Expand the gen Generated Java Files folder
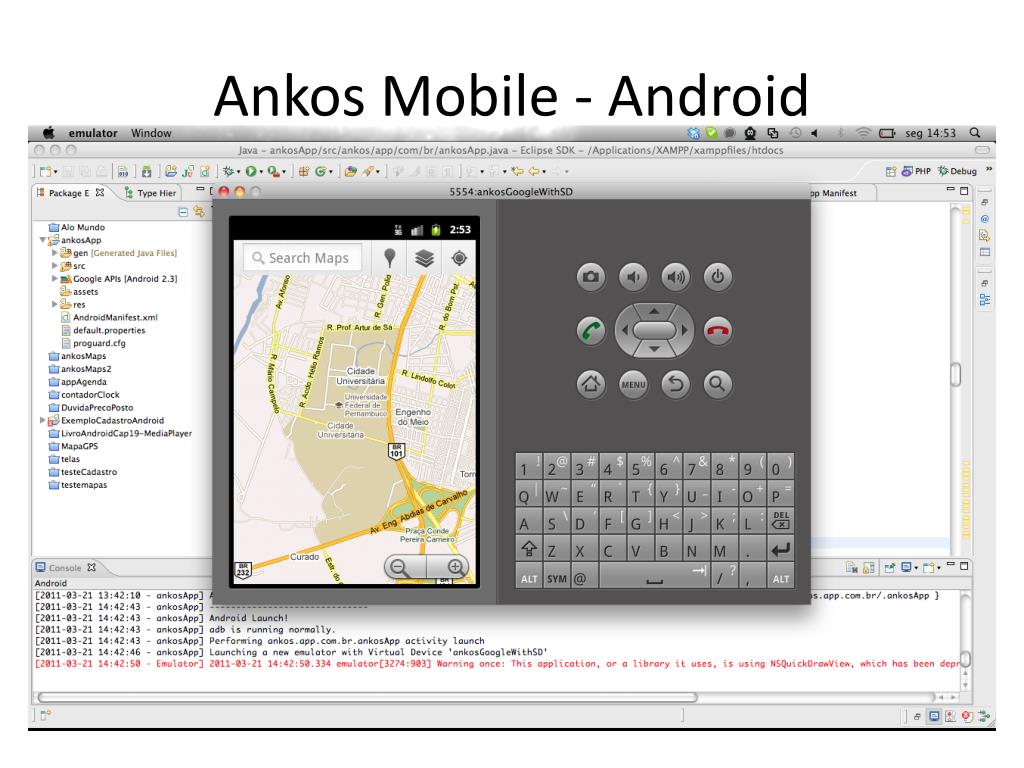Viewport: 1024px width, 768px height. (x=54, y=253)
